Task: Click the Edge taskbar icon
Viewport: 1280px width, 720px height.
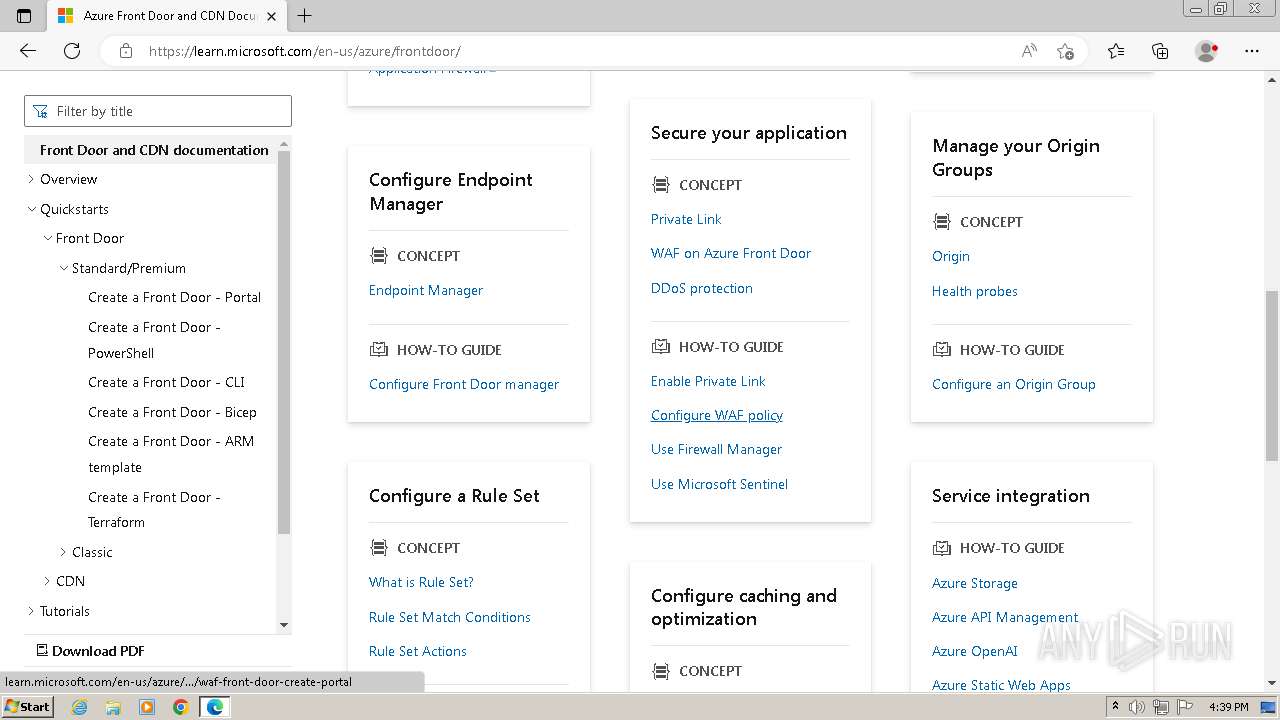Action: coord(214,707)
